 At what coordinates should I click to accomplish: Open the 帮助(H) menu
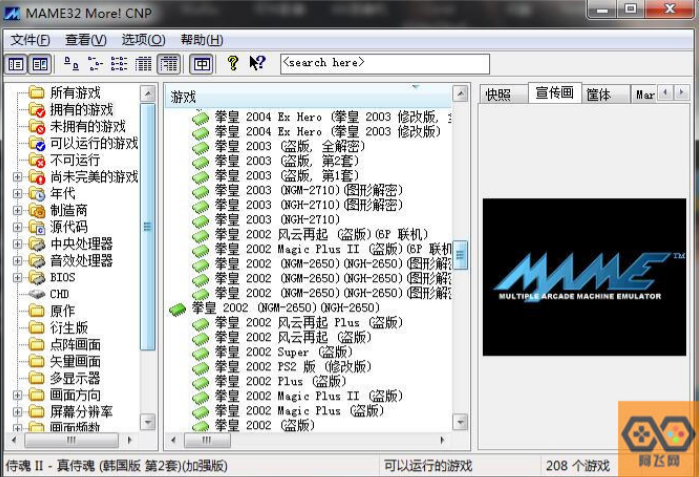(x=201, y=40)
